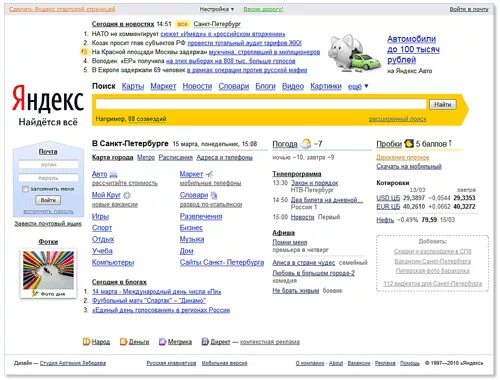Expand the Настройка dropdown
Screen dimensions: 500x380
pyautogui.click(x=217, y=9)
